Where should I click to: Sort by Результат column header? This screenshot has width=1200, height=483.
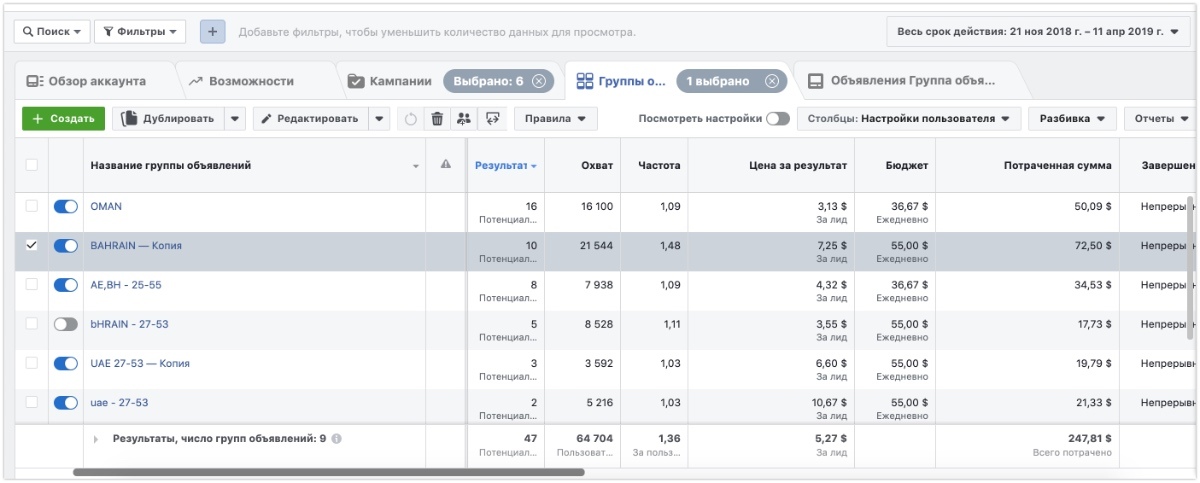coord(505,165)
